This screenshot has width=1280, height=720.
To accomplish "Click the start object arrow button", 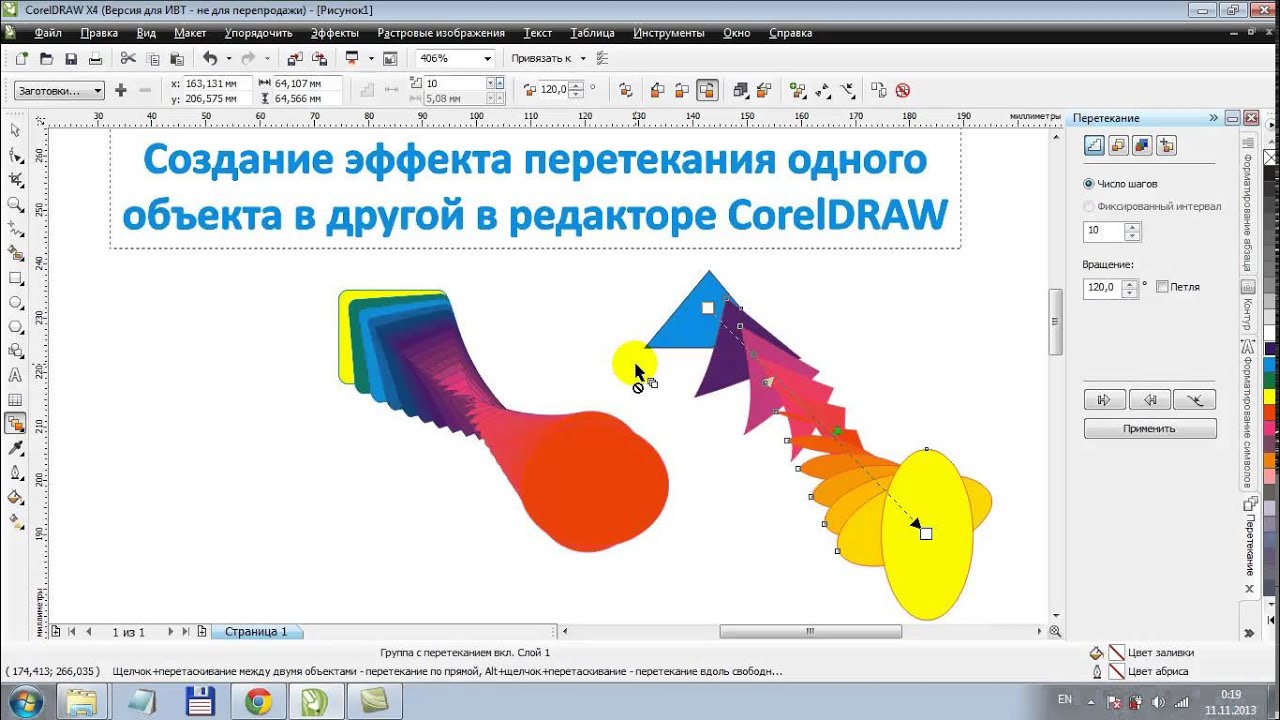I will click(x=1105, y=400).
